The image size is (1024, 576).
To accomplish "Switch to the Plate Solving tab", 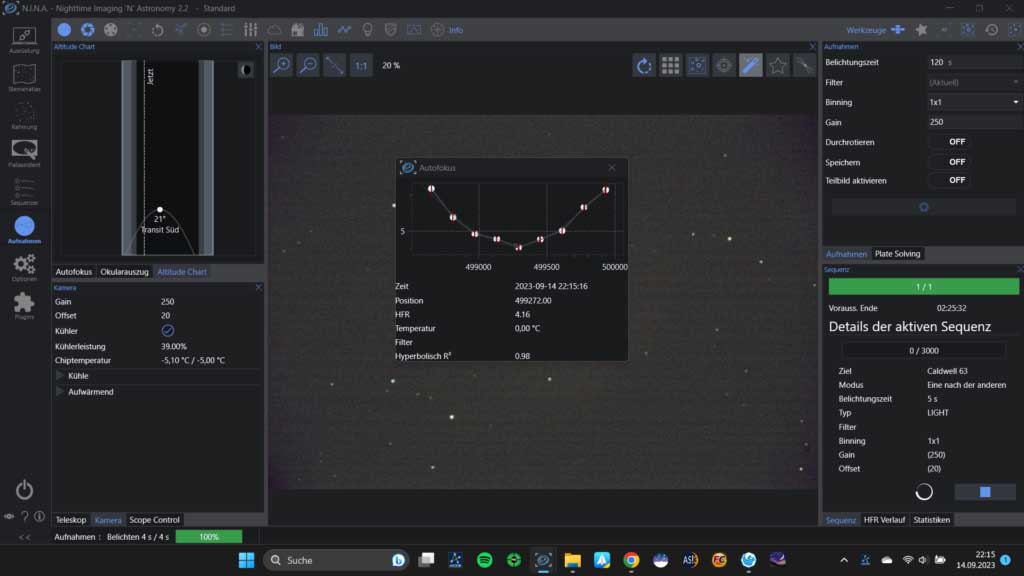I will point(896,254).
